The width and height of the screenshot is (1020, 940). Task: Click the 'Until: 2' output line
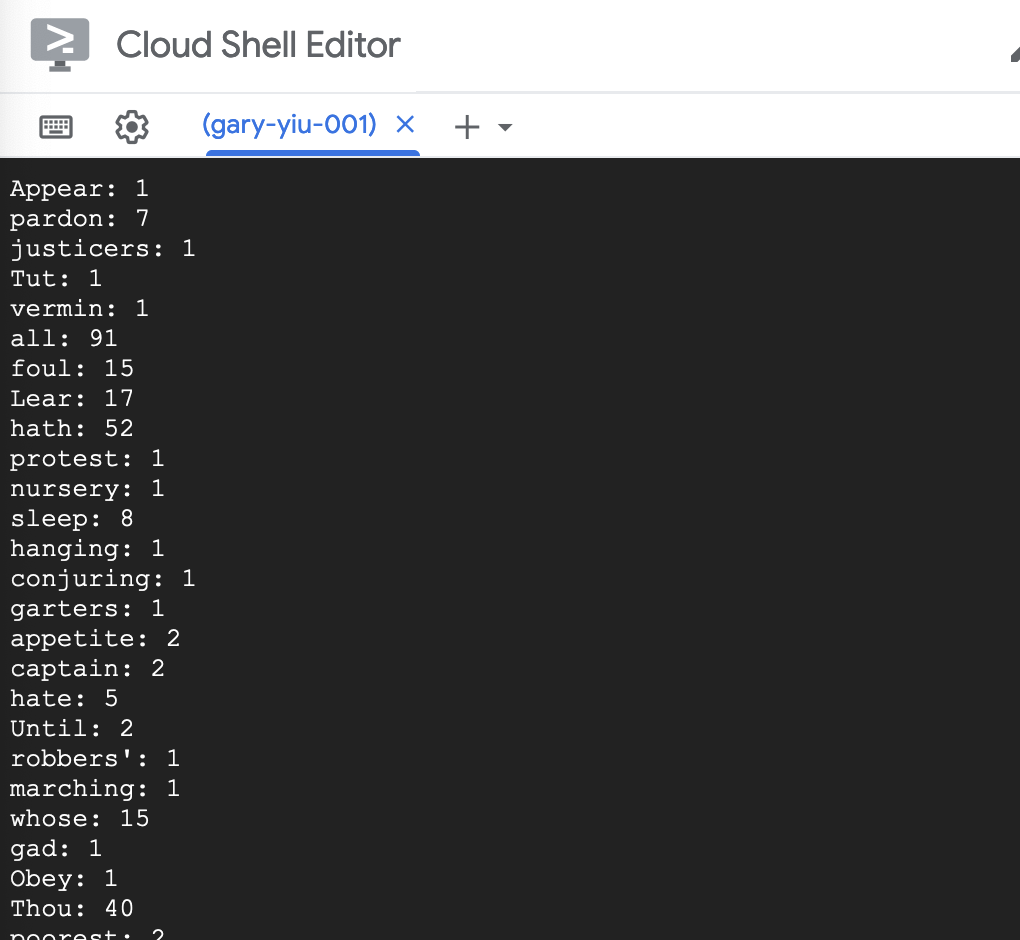[x=72, y=729]
